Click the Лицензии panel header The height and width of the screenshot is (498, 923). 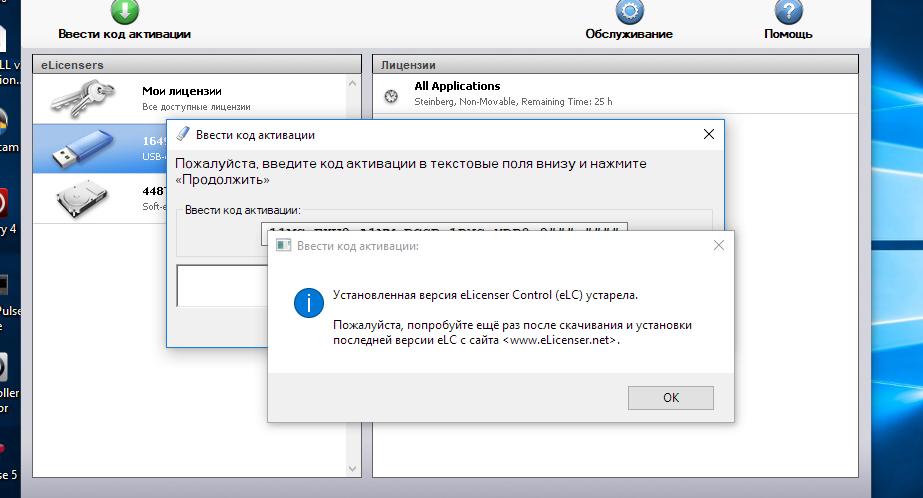pos(615,65)
